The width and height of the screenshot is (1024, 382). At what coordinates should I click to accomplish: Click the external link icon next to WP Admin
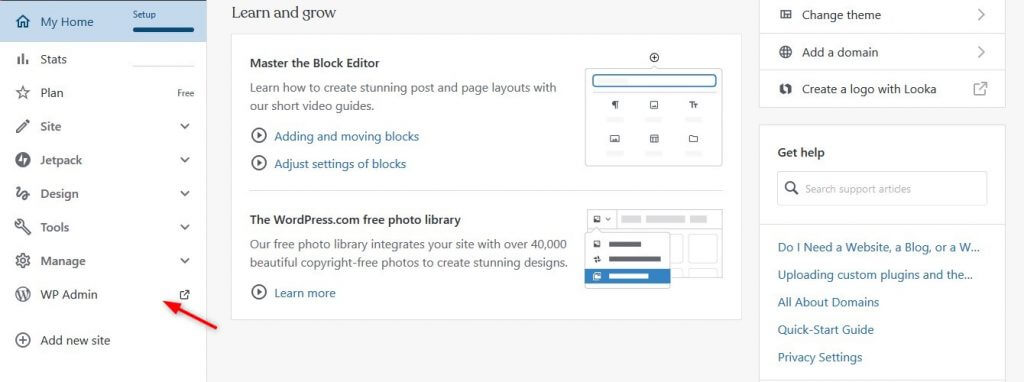(185, 294)
